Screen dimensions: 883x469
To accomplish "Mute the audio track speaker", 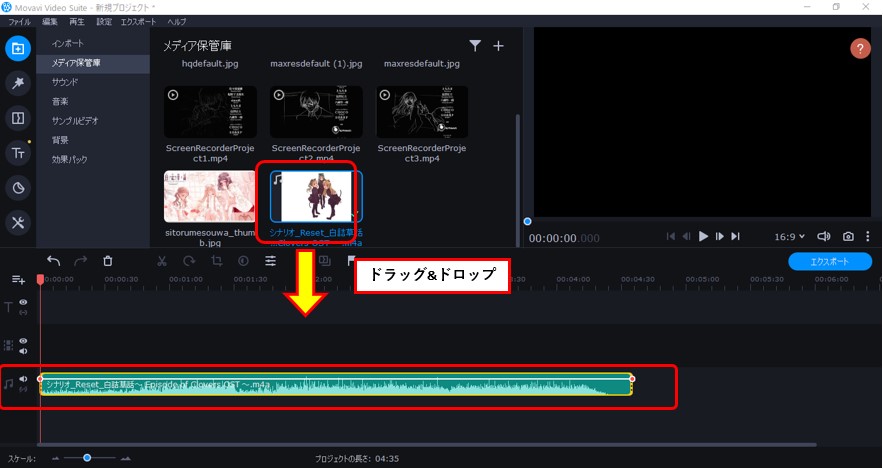I will (x=23, y=379).
